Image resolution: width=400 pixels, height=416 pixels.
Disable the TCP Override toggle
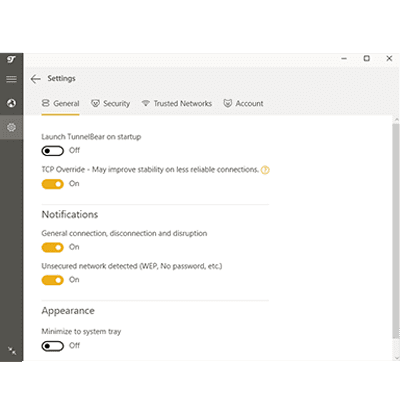click(x=53, y=184)
